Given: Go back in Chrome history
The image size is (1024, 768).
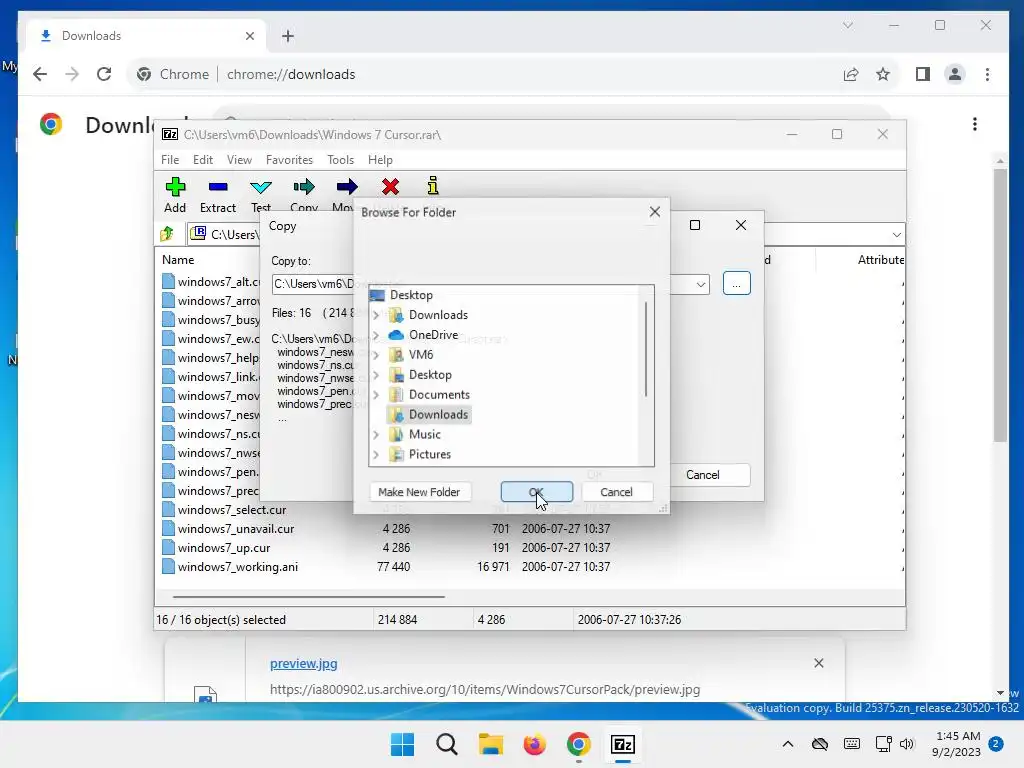Looking at the screenshot, I should click(x=40, y=74).
